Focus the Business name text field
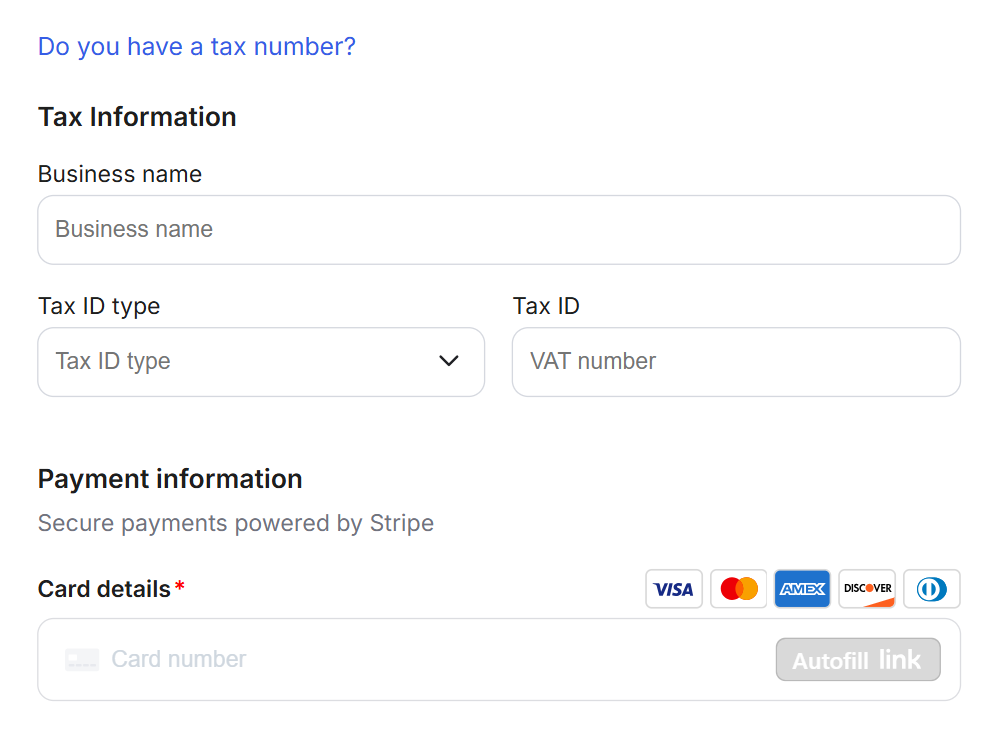Viewport: 997px width, 731px height. click(498, 230)
